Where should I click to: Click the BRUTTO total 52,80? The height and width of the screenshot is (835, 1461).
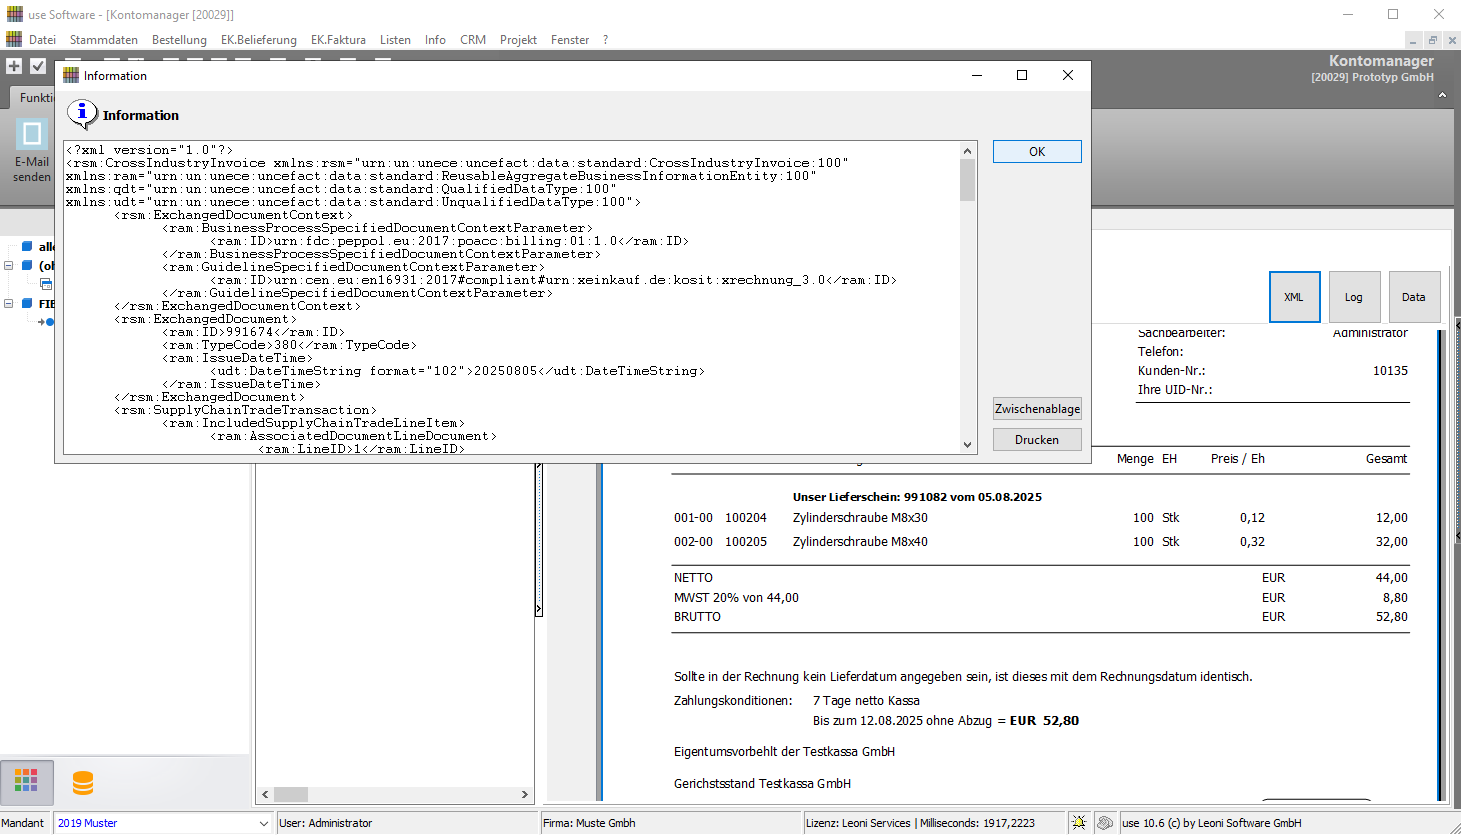tap(1391, 617)
